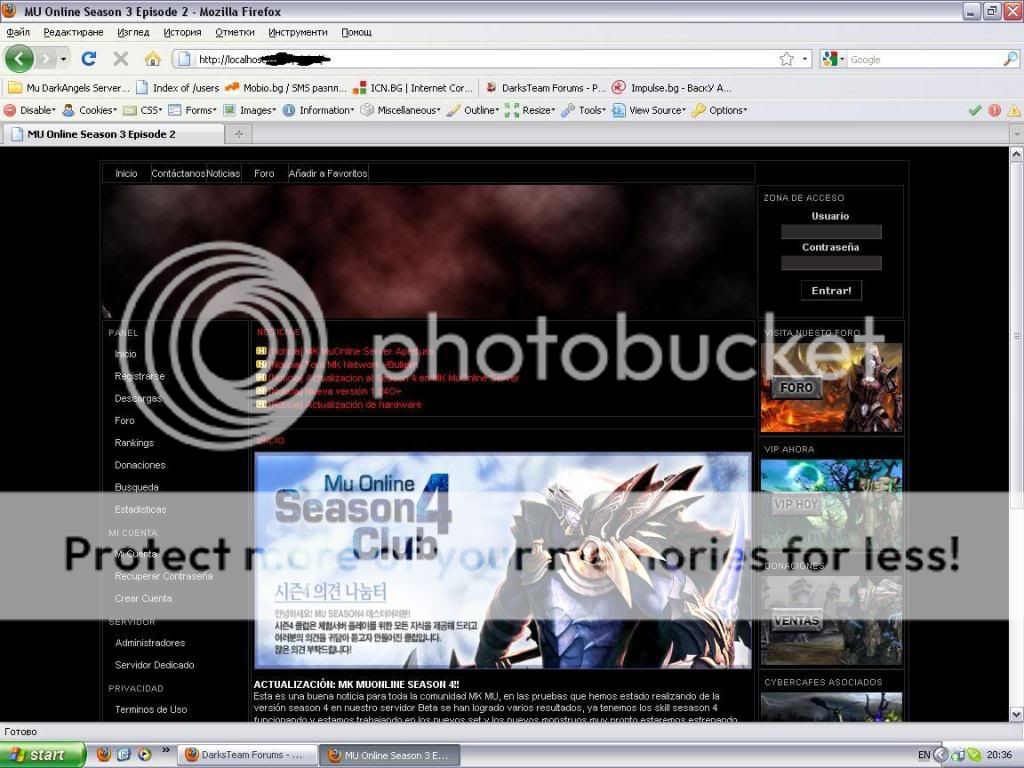
Task: Click the Usuario input field
Action: [x=831, y=232]
